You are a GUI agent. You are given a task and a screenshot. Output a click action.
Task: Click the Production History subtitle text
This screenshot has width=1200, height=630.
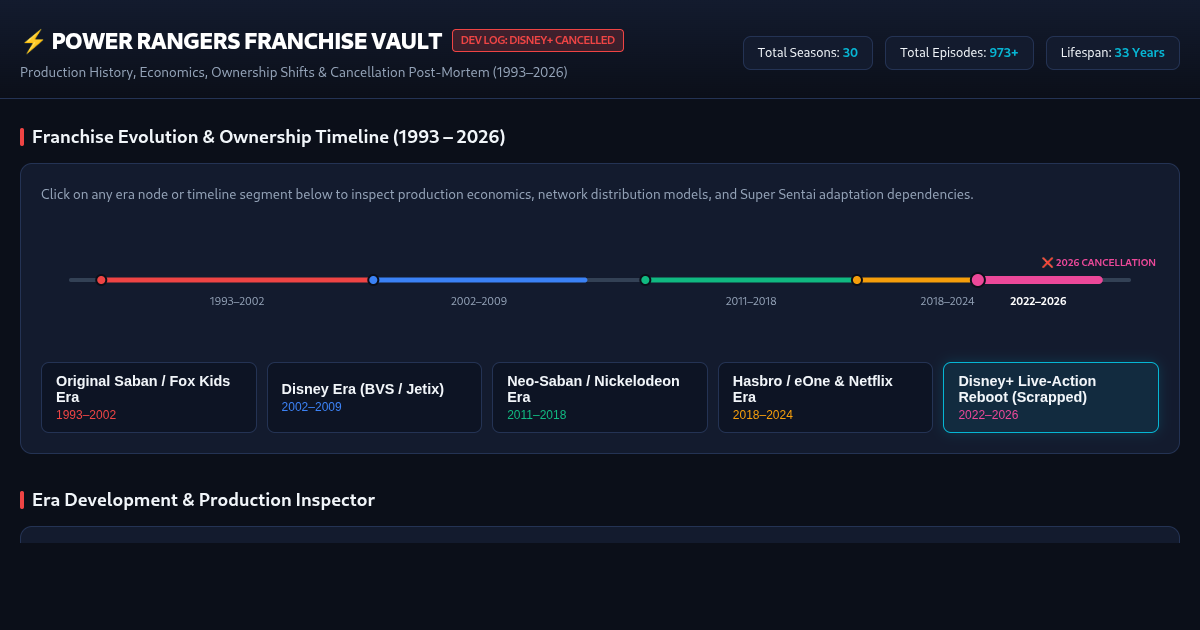point(294,72)
